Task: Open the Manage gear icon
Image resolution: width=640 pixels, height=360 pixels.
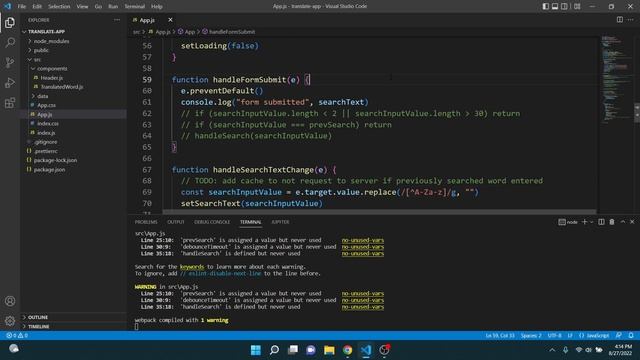Action: pyautogui.click(x=10, y=321)
